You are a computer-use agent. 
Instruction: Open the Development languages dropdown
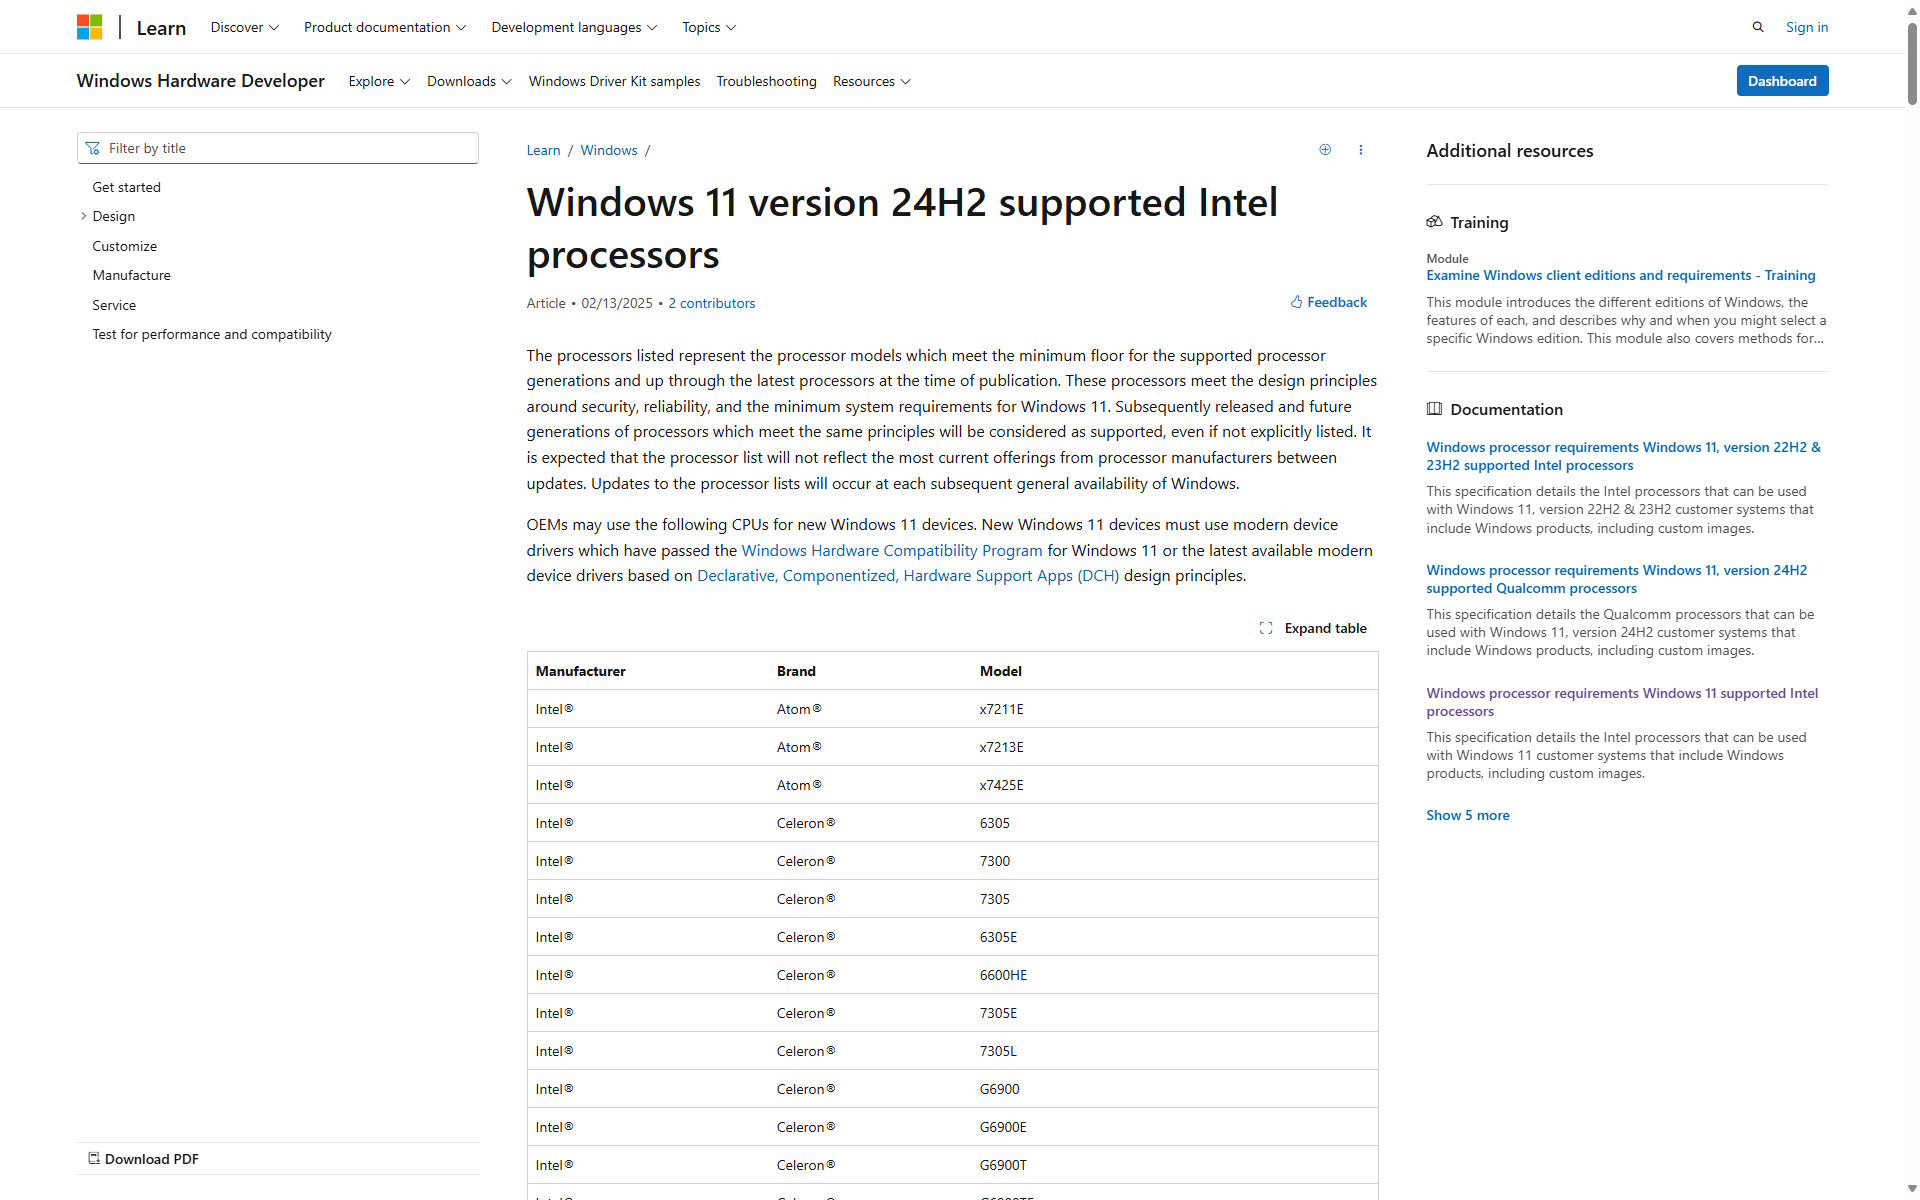(573, 27)
